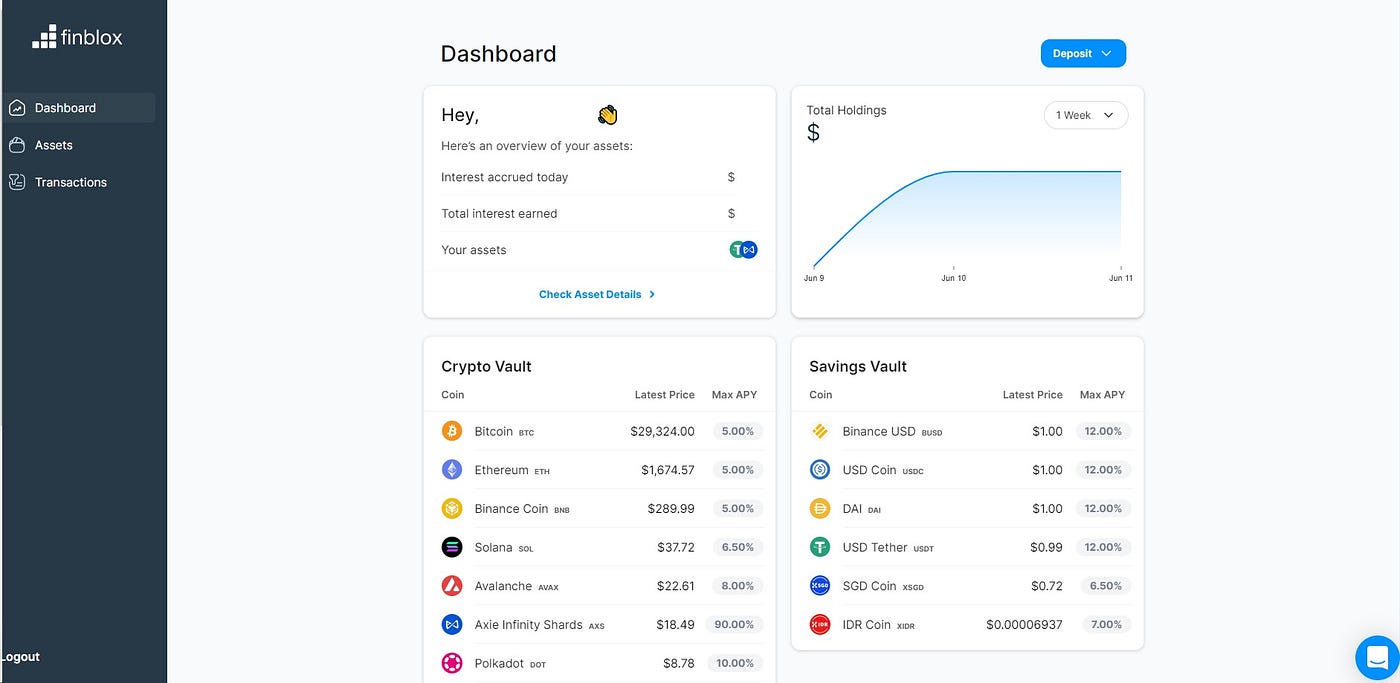Click the Crypto Vault Max APY column header

[734, 395]
